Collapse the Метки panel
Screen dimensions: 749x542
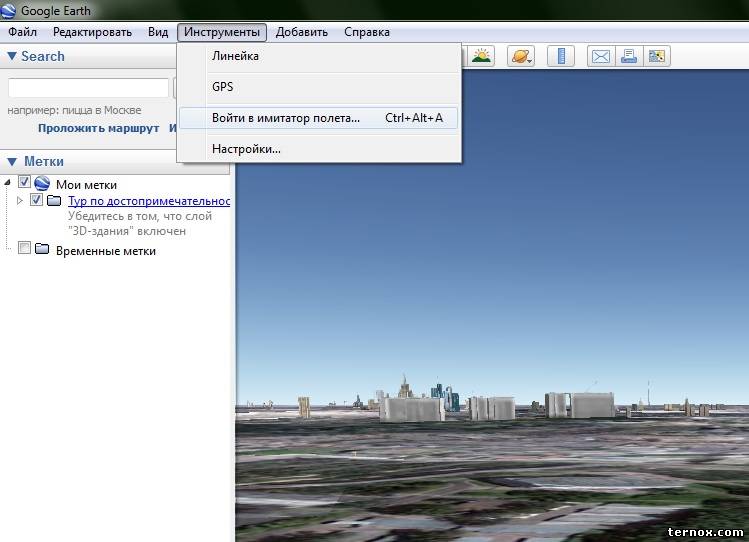[12, 161]
